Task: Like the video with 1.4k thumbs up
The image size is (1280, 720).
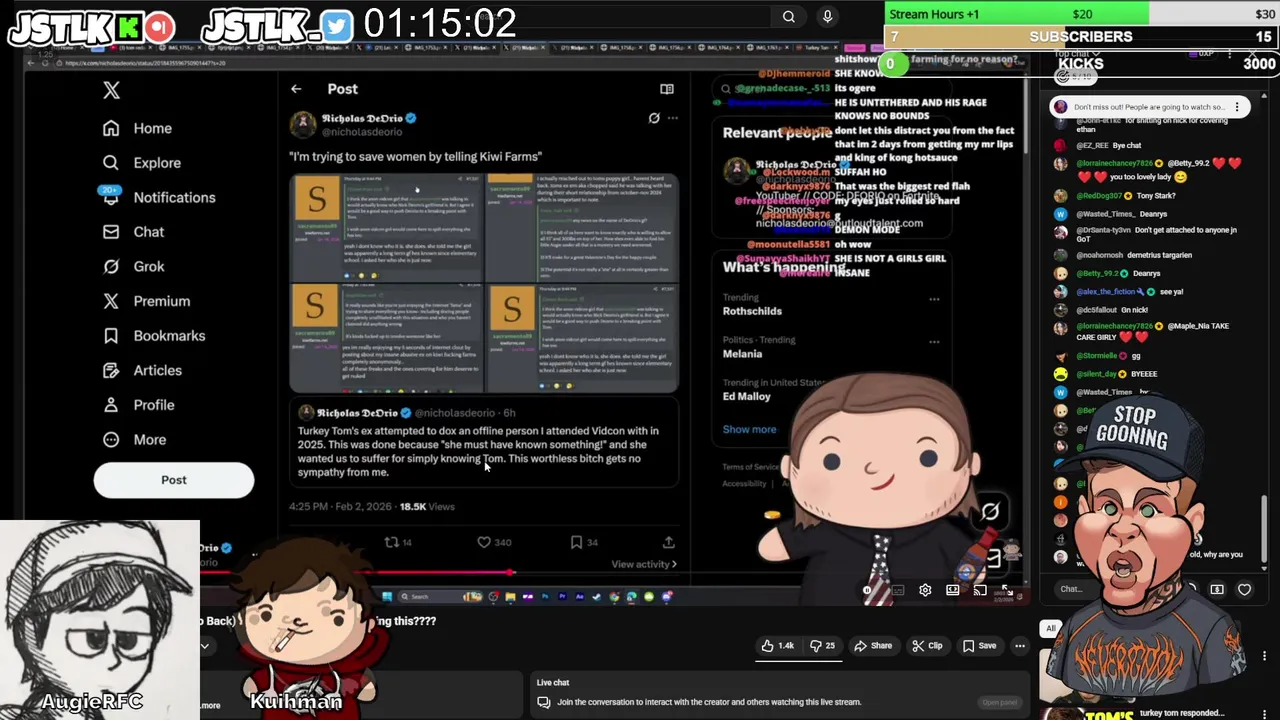Action: click(x=778, y=646)
